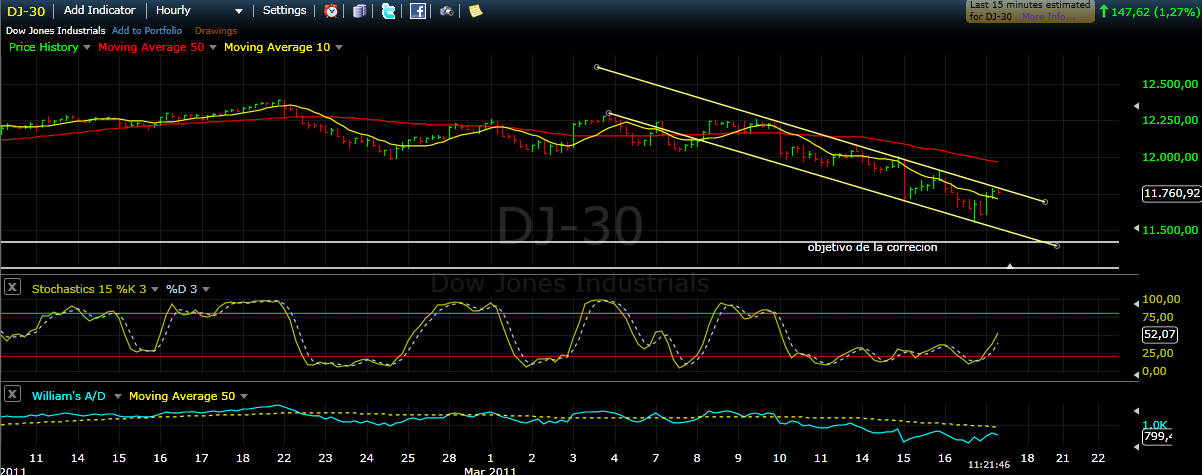Click the 12.000,00 price axis label

tap(1168, 158)
